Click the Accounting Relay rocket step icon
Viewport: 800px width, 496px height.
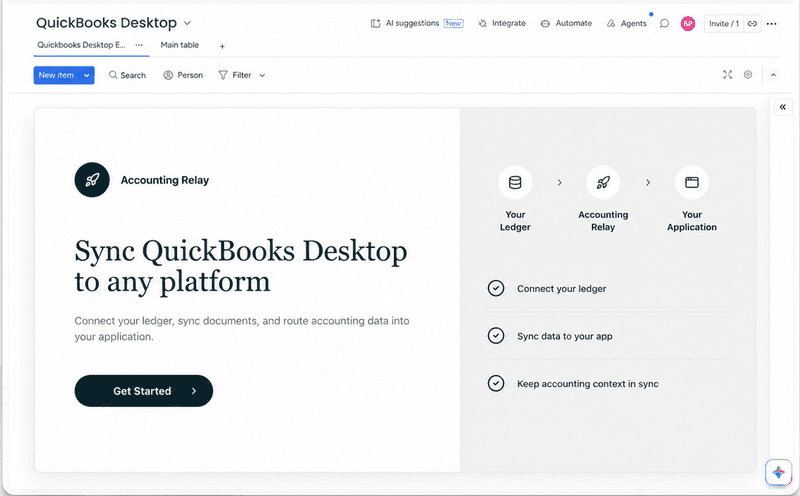click(x=603, y=182)
